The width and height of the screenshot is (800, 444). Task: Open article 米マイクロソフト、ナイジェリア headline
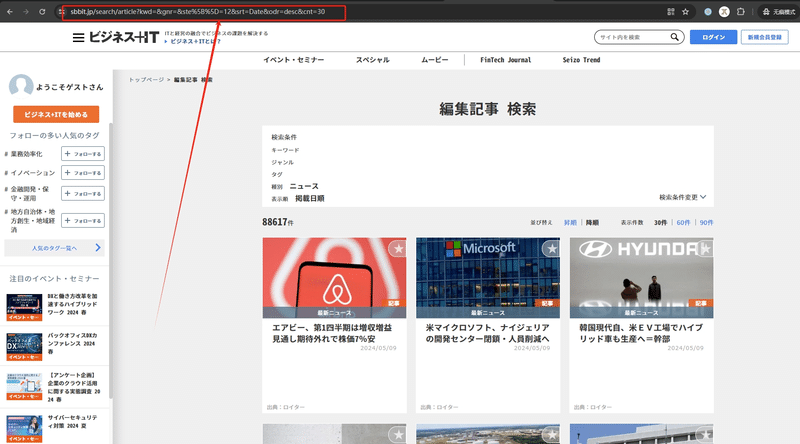[487, 333]
